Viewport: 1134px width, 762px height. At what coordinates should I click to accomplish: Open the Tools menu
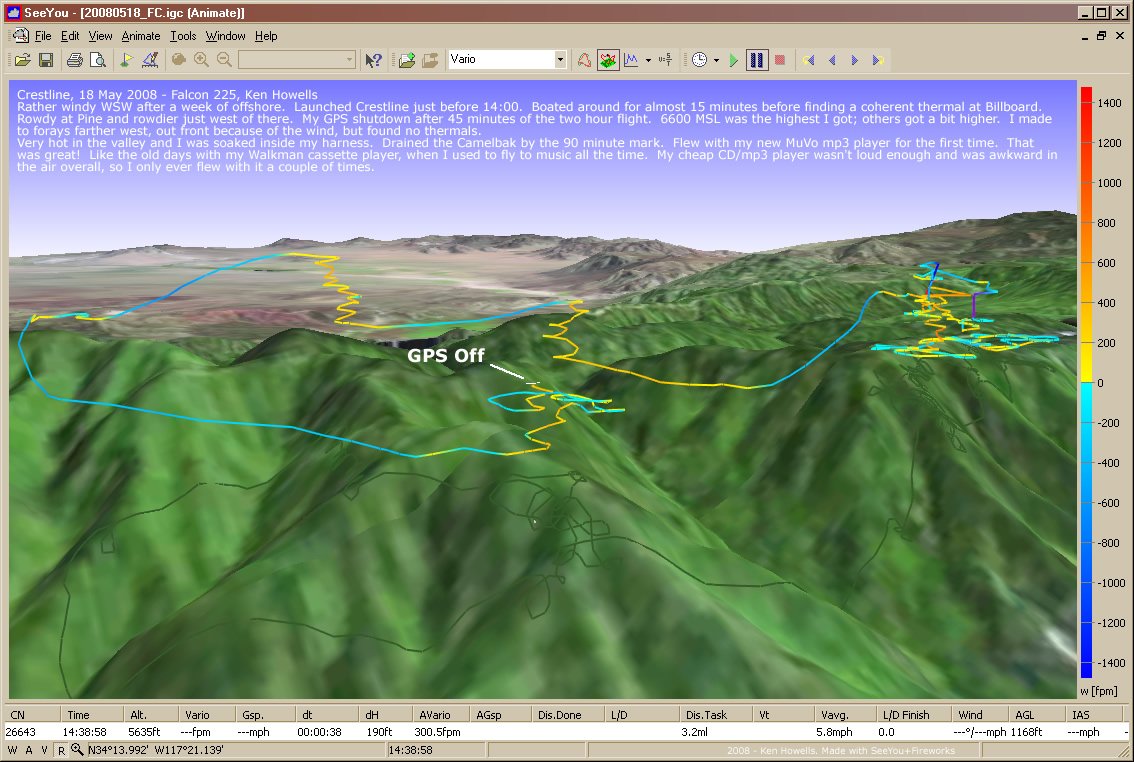(x=183, y=36)
